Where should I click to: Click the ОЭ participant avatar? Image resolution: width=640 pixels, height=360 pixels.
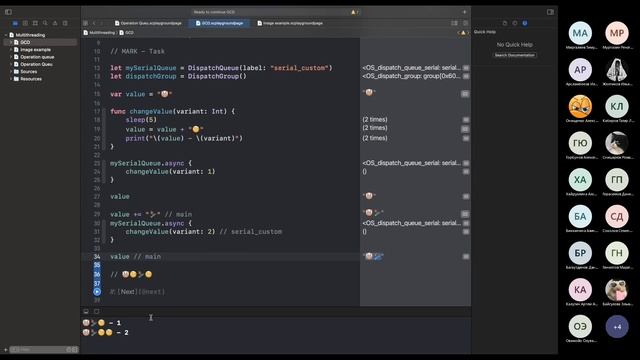tap(580, 327)
